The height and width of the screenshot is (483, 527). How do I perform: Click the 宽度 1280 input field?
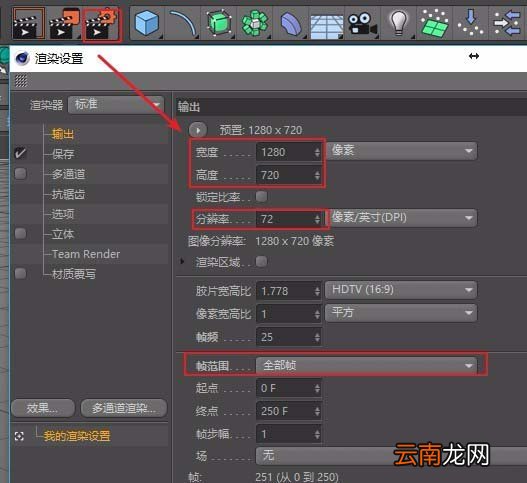(x=289, y=152)
